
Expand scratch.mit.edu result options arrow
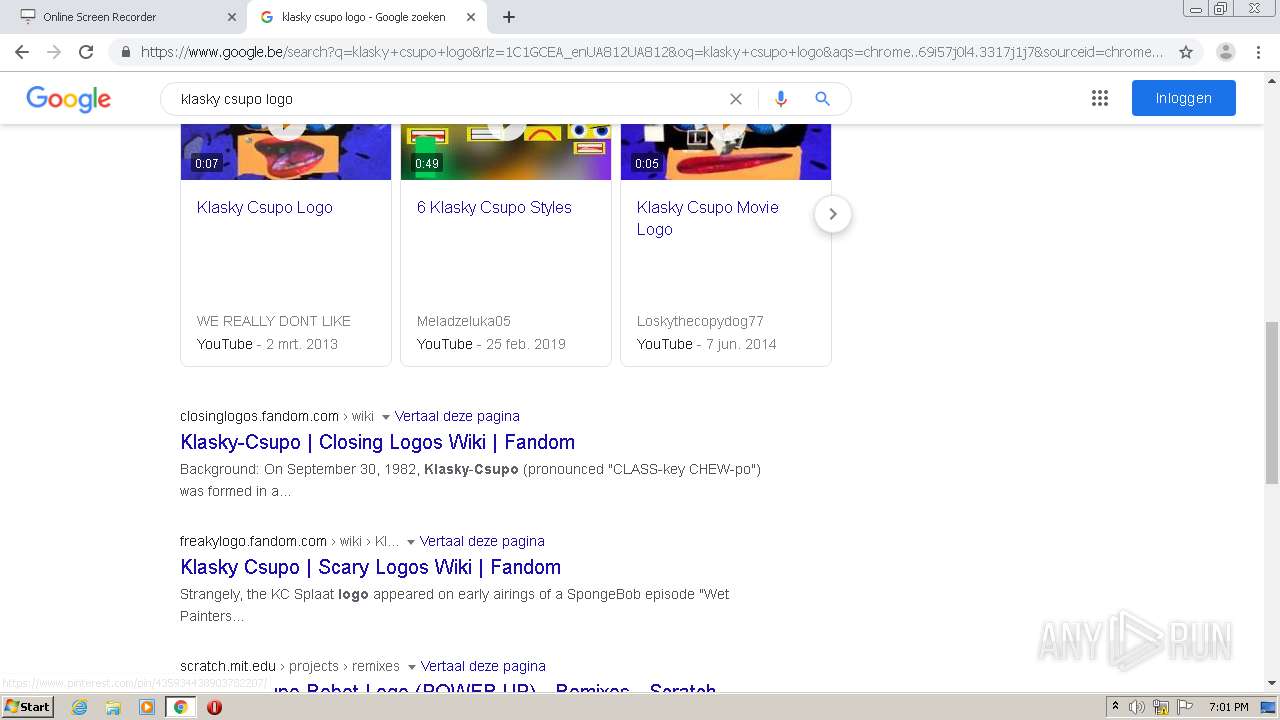tap(412, 667)
